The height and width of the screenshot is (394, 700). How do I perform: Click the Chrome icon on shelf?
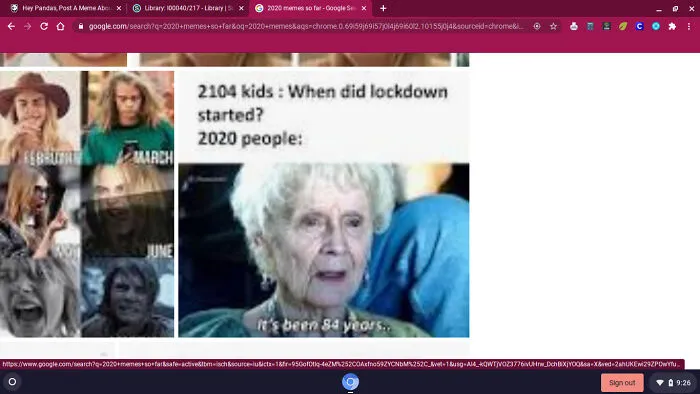pos(350,382)
